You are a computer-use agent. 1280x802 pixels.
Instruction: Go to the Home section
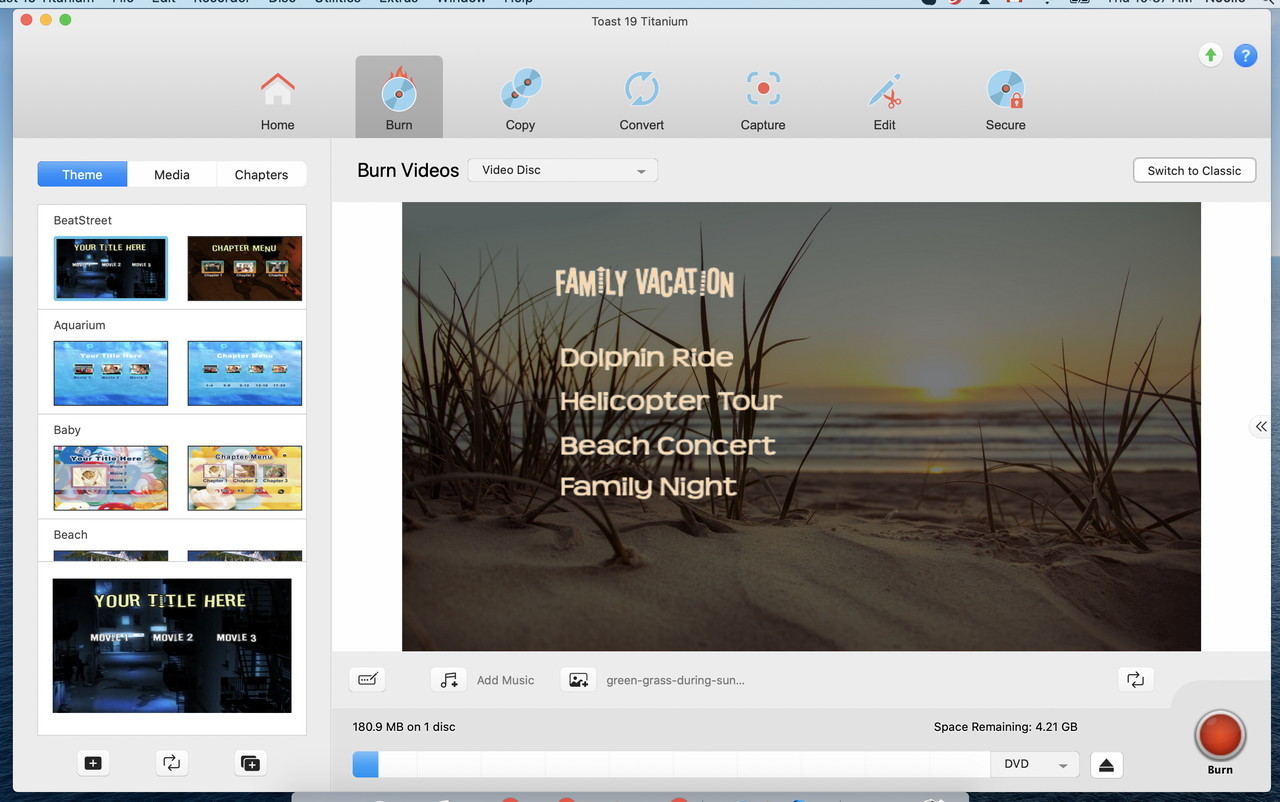[x=278, y=97]
